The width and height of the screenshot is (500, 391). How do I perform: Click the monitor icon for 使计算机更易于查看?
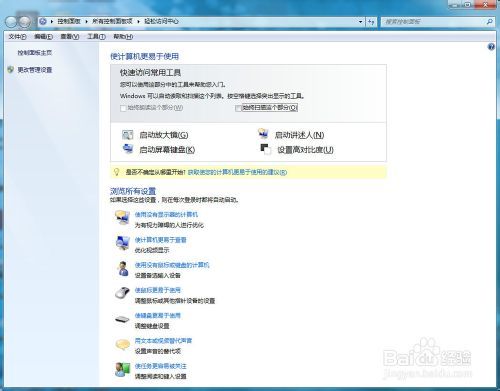click(122, 243)
